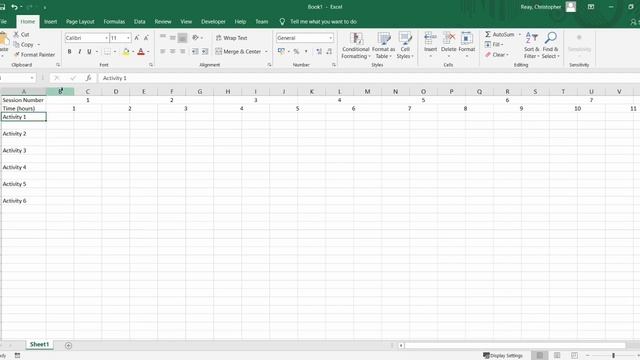
Task: Click the Insert cells button
Action: click(430, 44)
